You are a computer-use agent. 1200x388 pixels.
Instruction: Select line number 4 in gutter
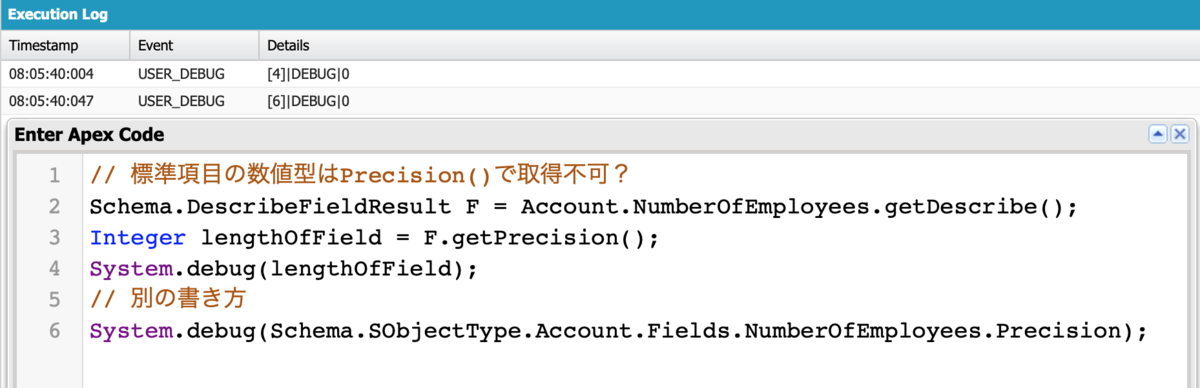click(54, 270)
